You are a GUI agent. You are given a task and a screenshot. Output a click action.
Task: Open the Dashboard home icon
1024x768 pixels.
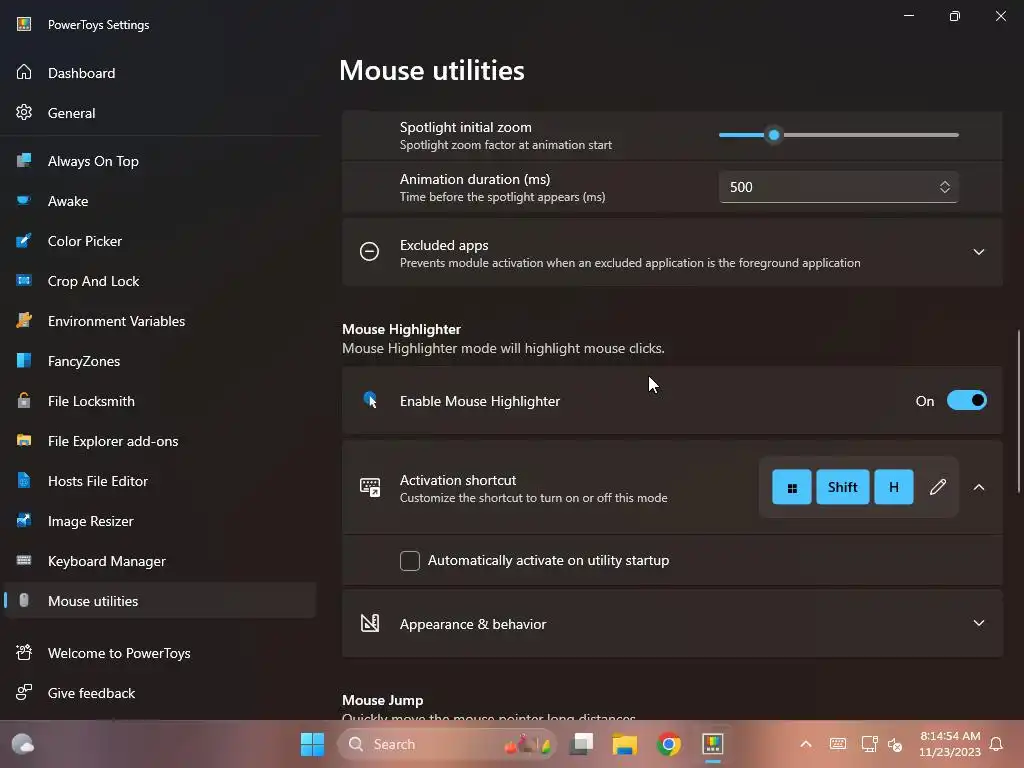point(24,72)
